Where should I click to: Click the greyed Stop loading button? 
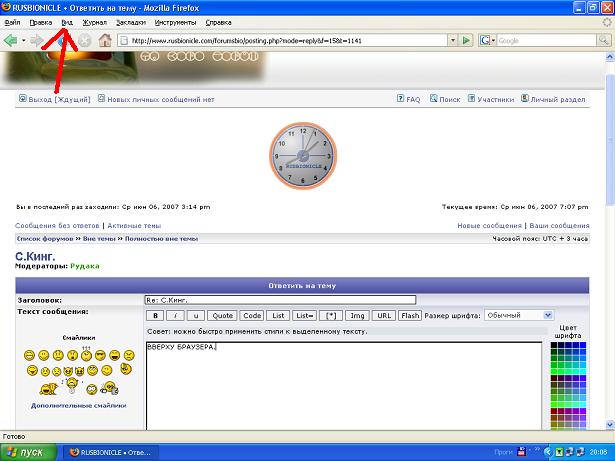84,40
